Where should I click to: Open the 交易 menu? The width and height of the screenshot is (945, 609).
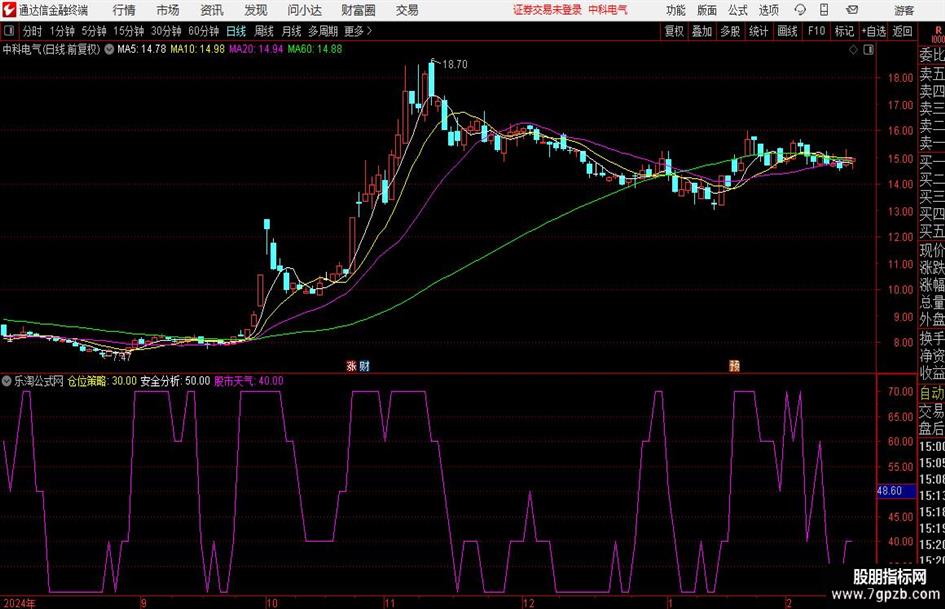point(407,10)
